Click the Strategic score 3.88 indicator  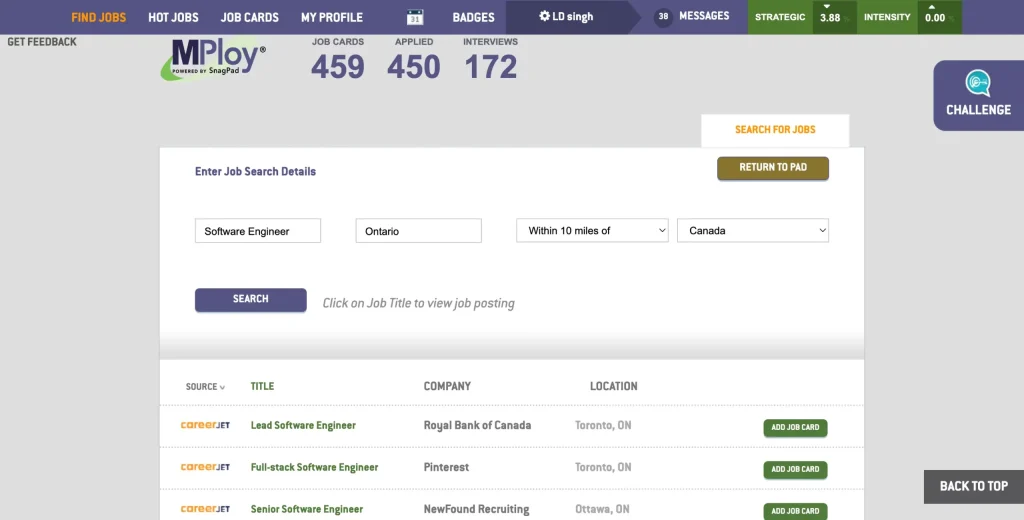829,17
